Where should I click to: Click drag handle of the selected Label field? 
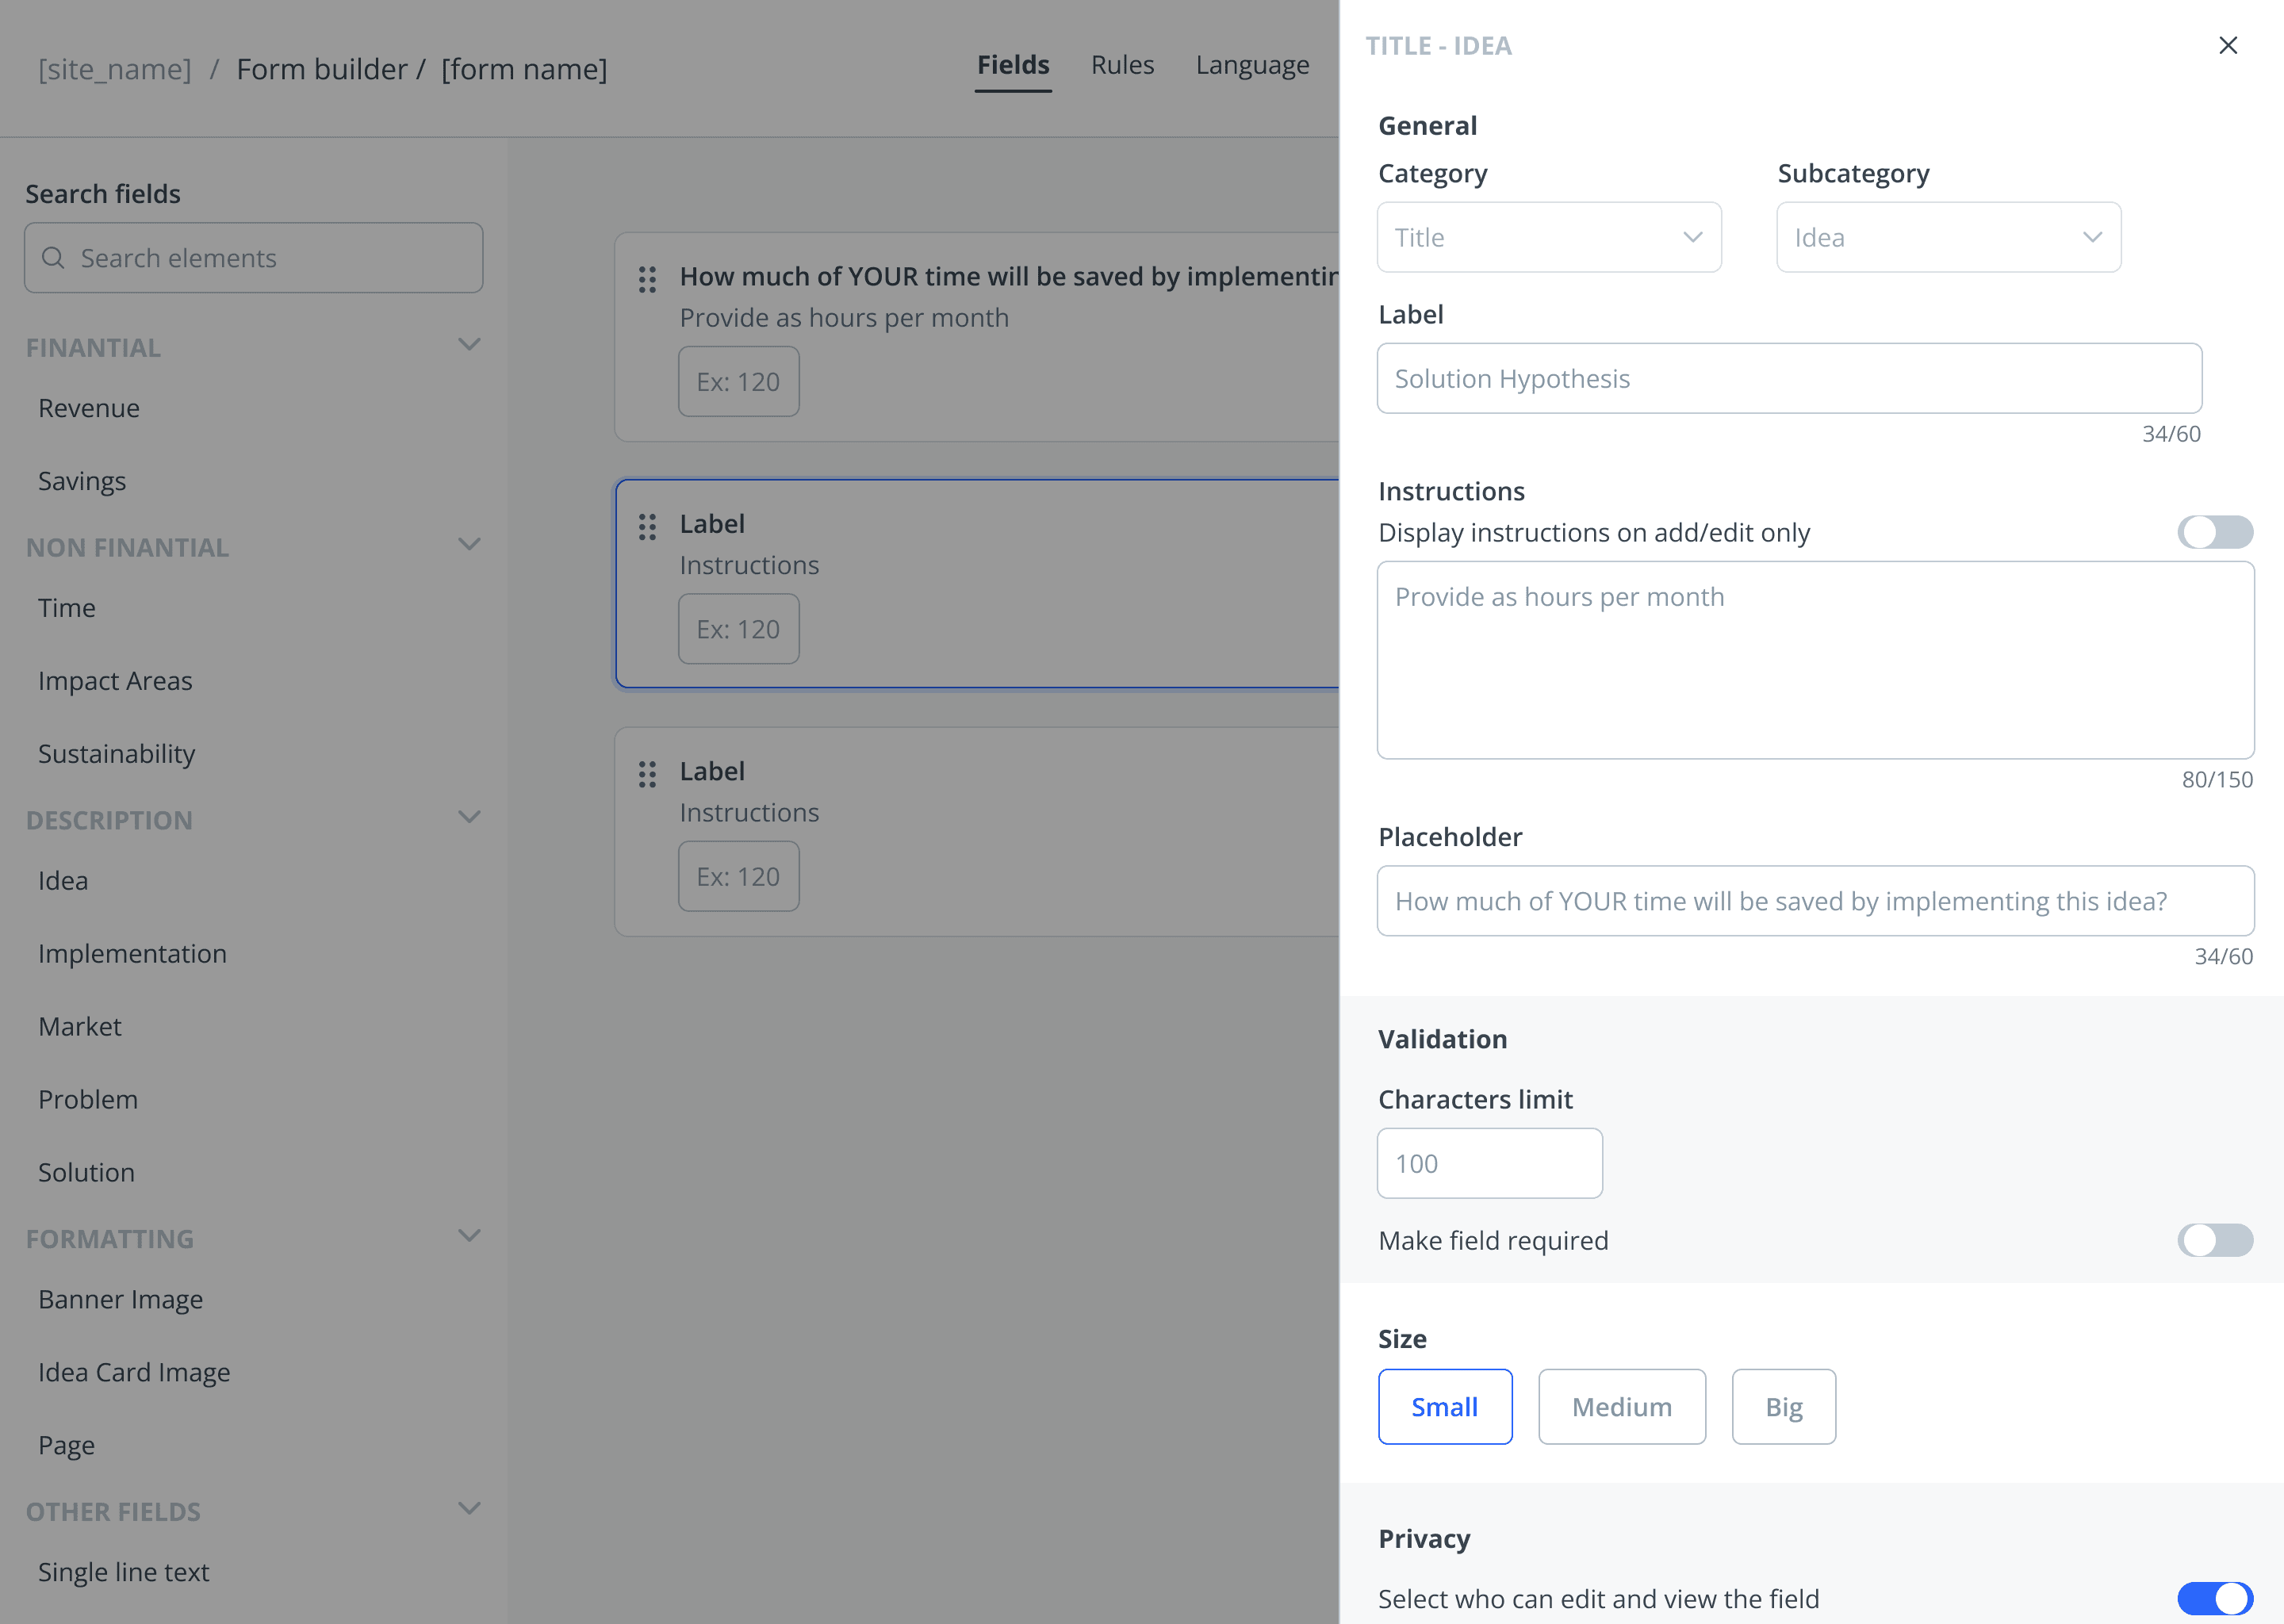[x=647, y=527]
